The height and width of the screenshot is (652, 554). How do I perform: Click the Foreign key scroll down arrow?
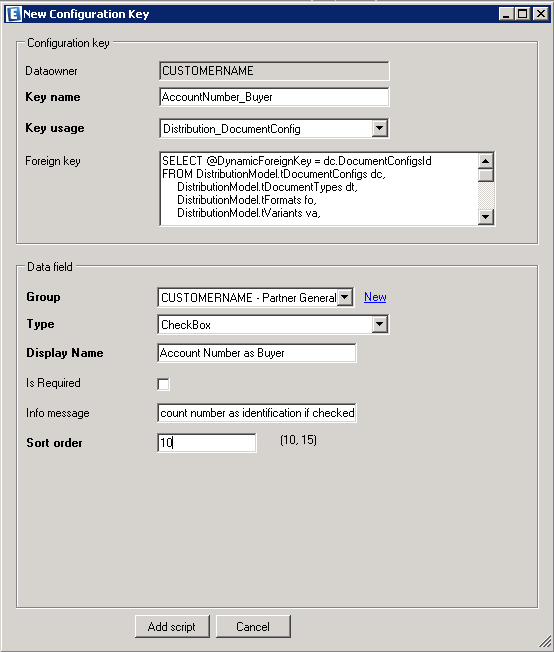(485, 217)
